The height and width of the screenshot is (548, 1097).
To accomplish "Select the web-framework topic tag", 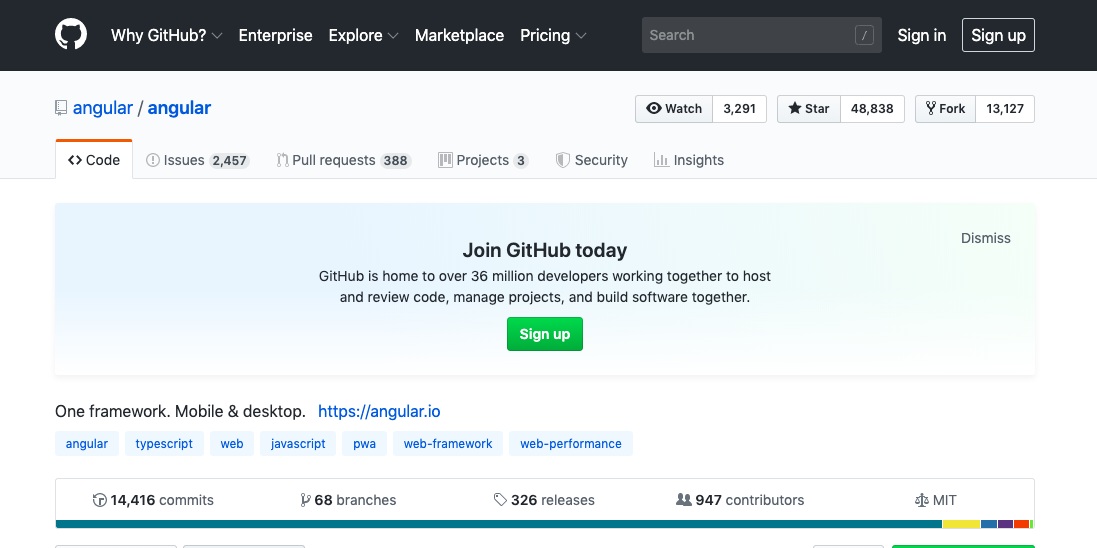I will (448, 443).
